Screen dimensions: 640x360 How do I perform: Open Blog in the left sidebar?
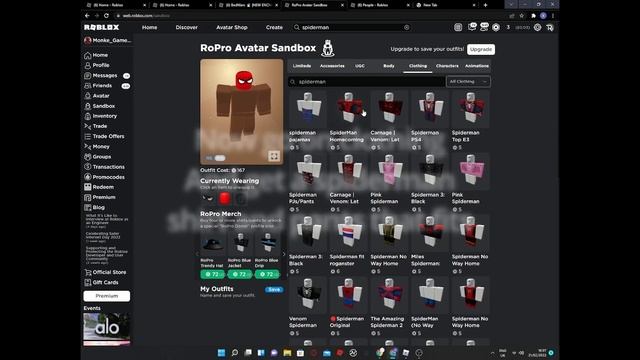coord(94,207)
